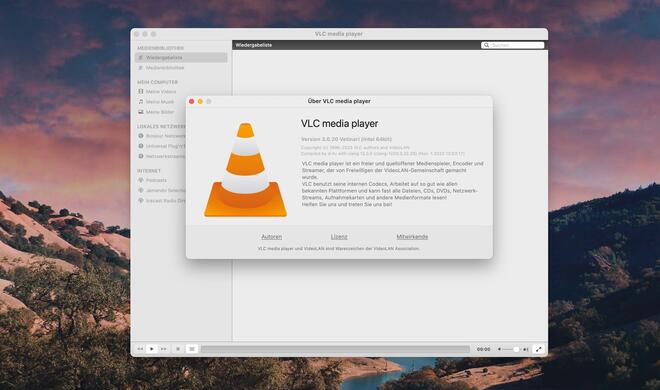Click the music note icon beside Meine Musik
The image size is (660, 390).
(141, 102)
